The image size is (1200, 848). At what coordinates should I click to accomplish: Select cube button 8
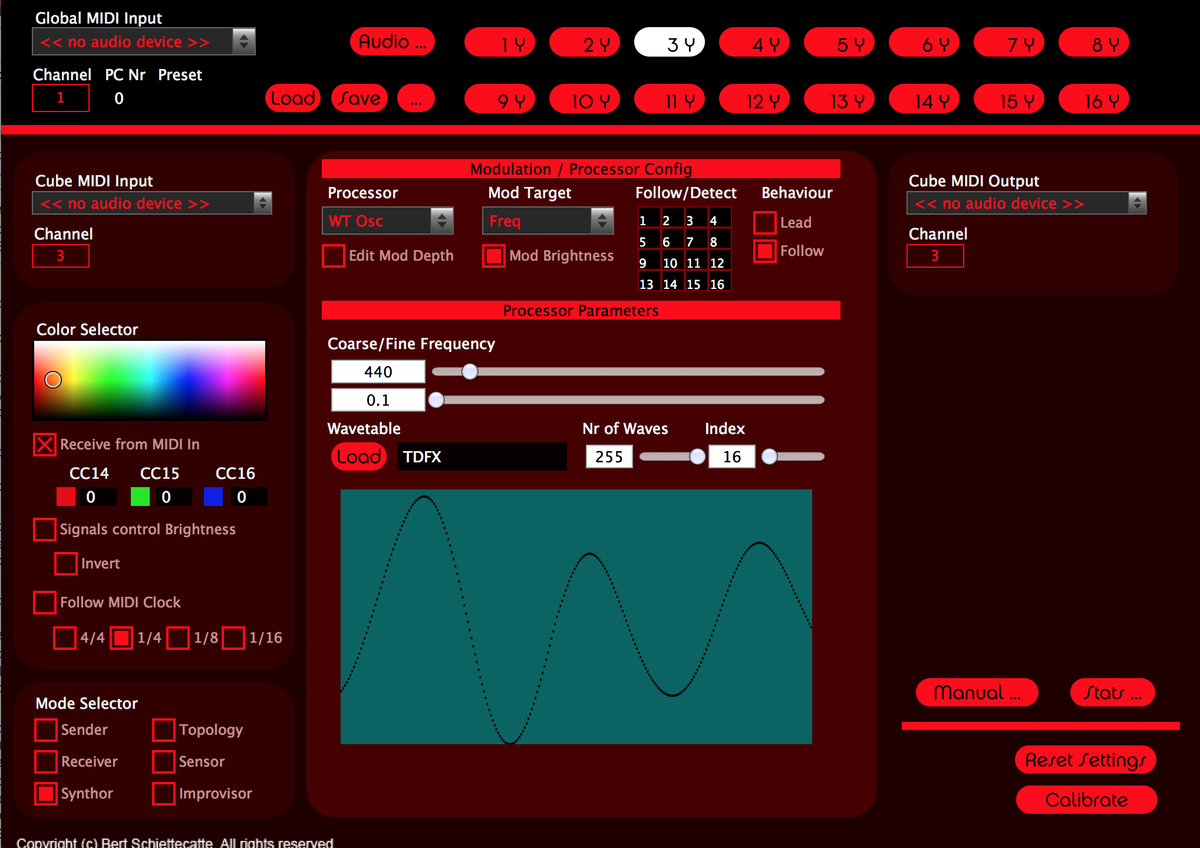(x=1095, y=42)
